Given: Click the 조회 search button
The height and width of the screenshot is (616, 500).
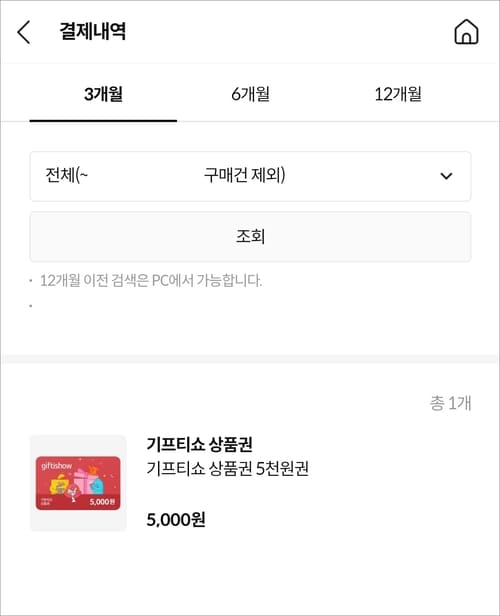Looking at the screenshot, I should pyautogui.click(x=250, y=236).
